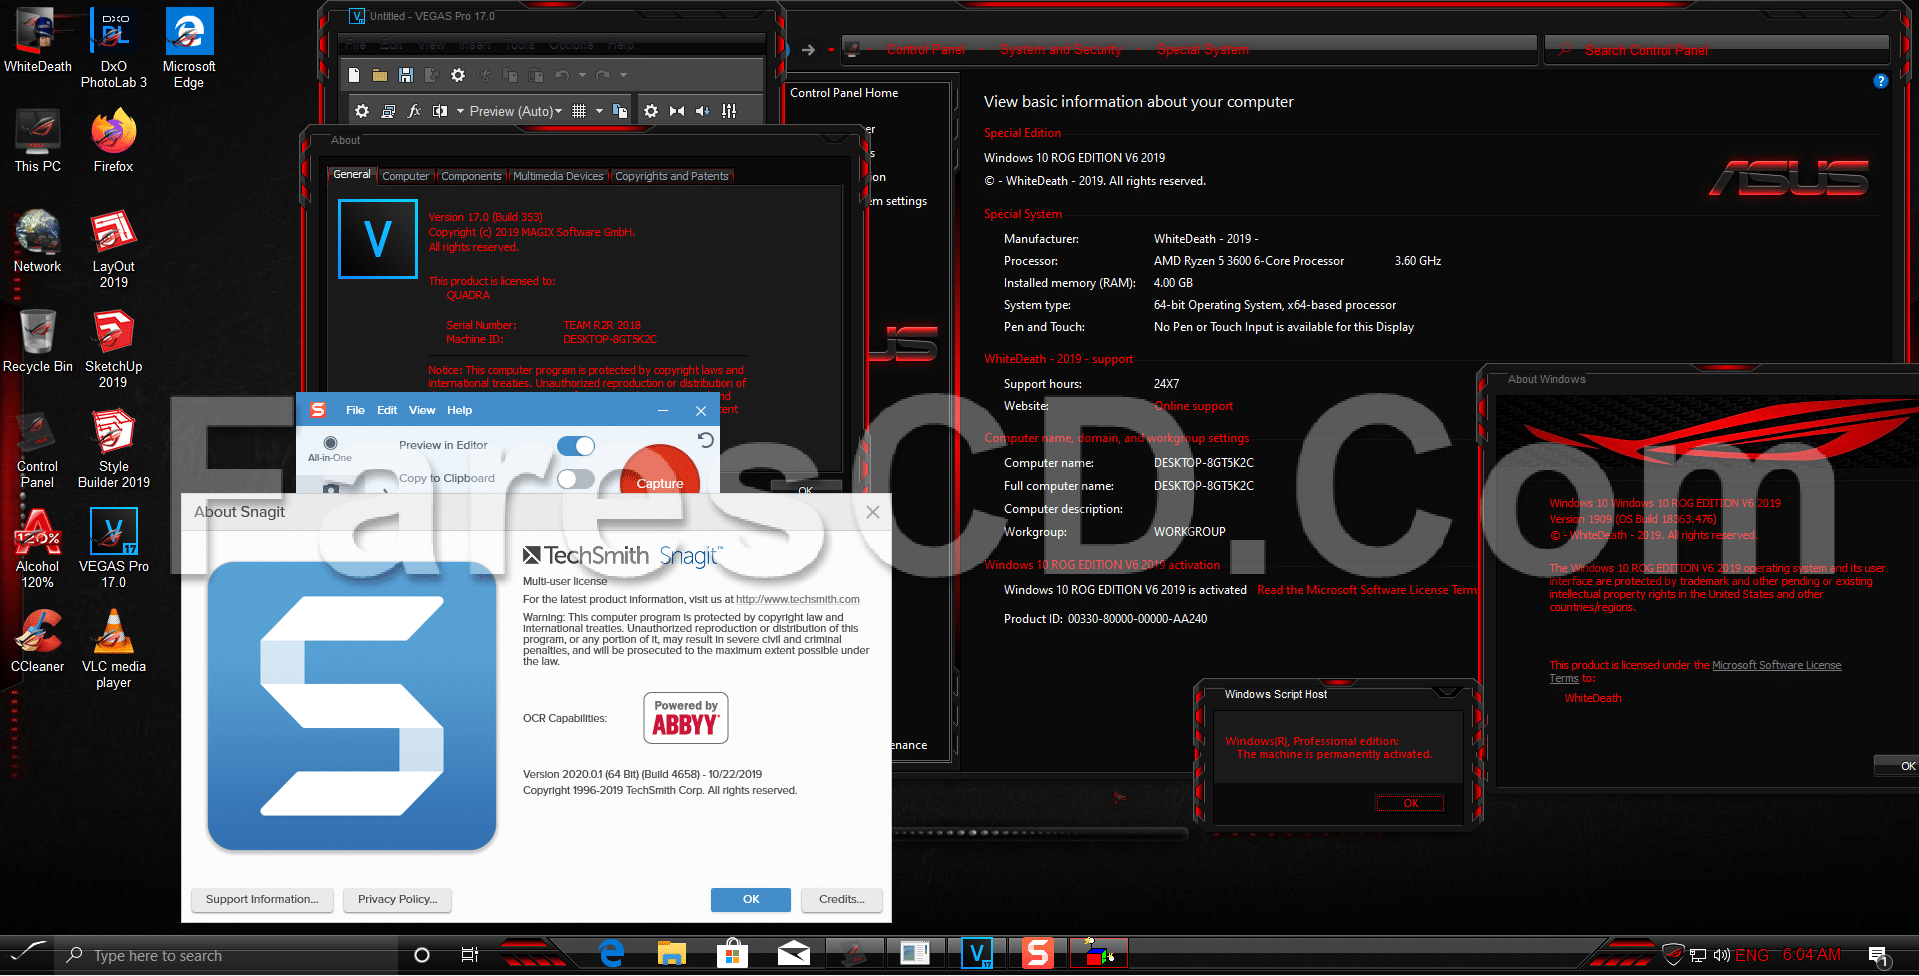Image resolution: width=1919 pixels, height=976 pixels.
Task: Open Online support link in System
Action: pyautogui.click(x=1193, y=406)
